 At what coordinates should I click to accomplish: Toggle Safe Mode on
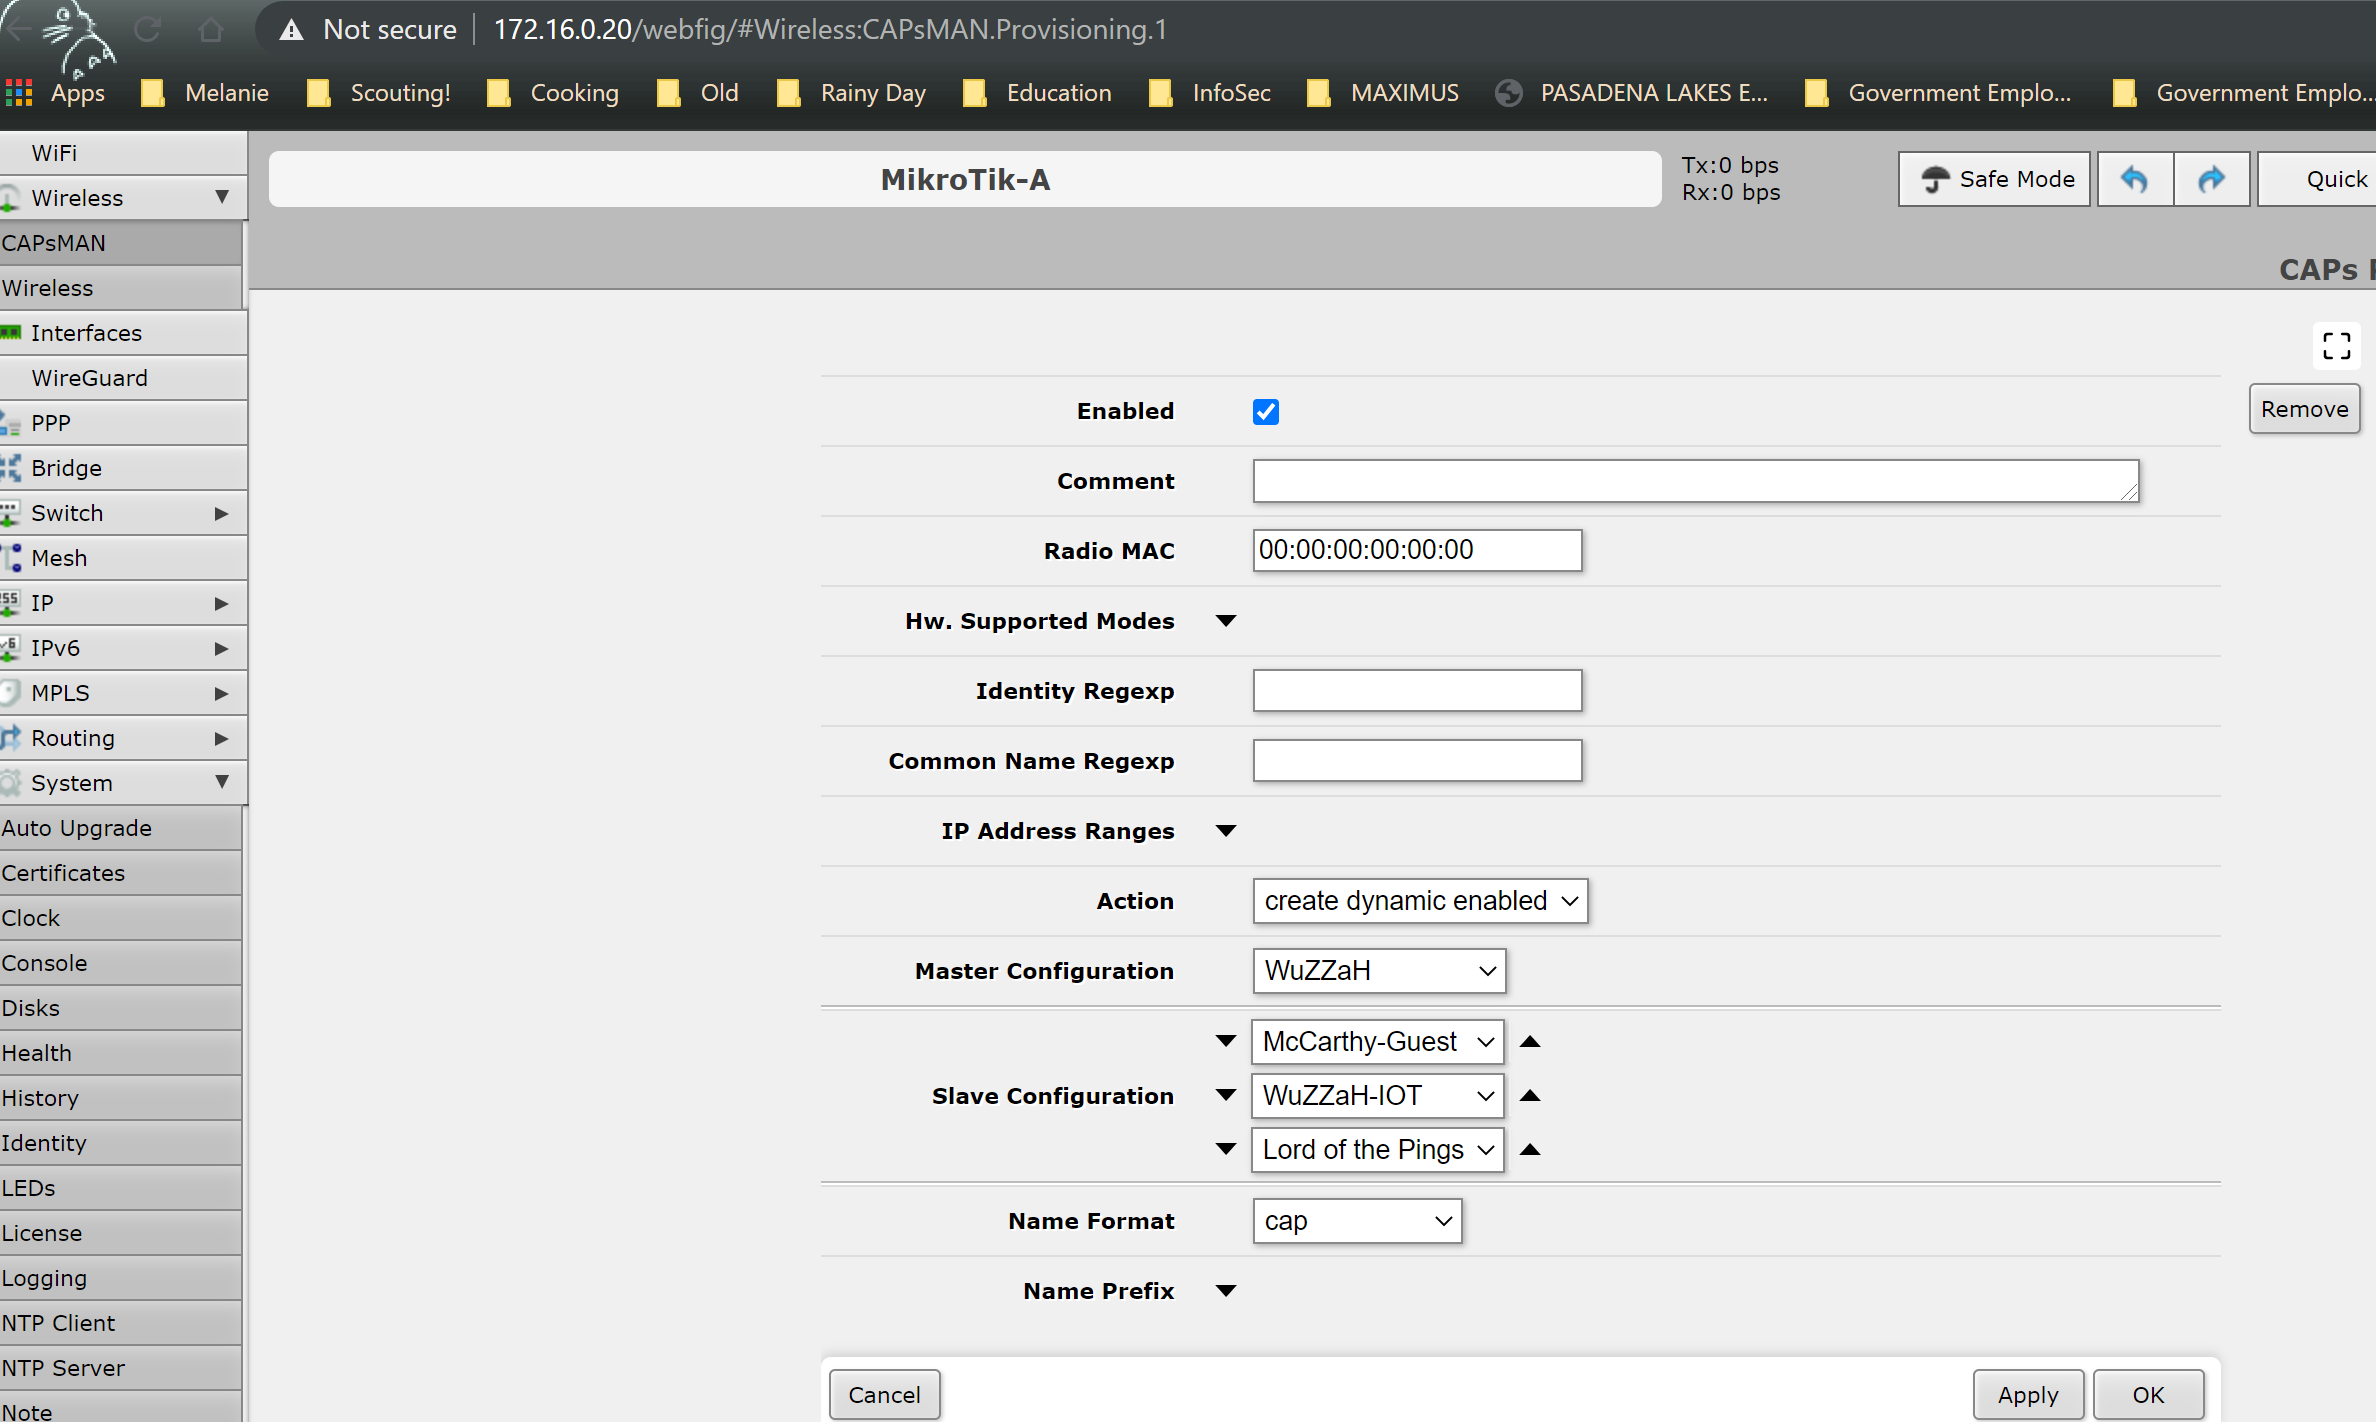[1995, 179]
